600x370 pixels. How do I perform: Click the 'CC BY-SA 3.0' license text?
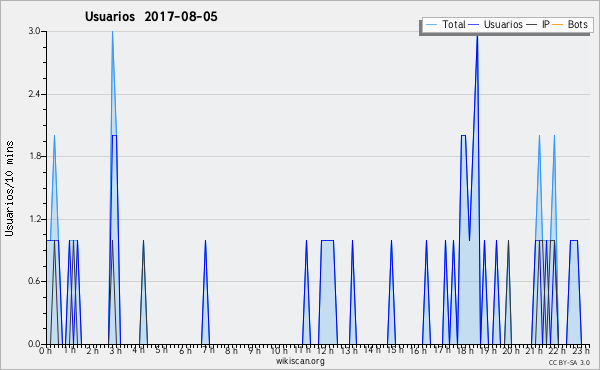569,363
